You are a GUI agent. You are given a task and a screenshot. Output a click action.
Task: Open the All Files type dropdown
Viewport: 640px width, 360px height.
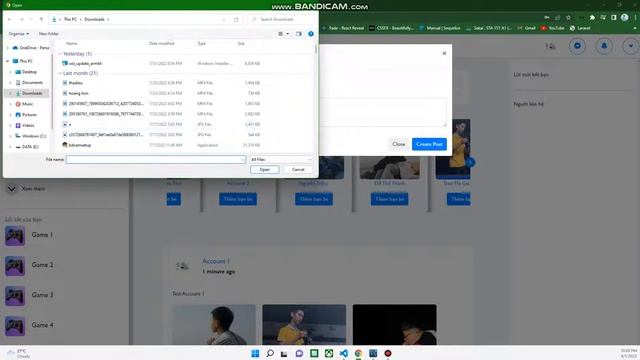(280, 159)
